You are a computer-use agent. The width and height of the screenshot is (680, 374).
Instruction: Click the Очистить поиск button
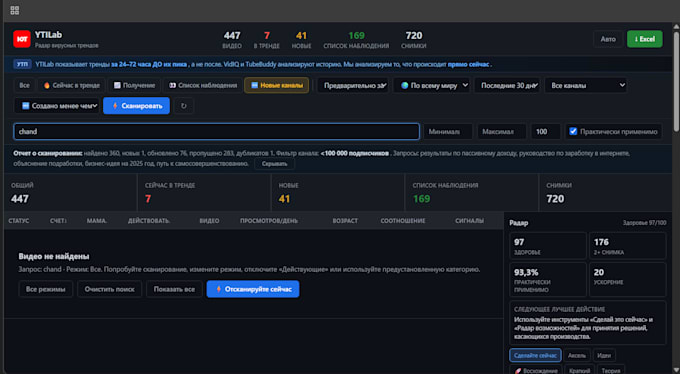pos(109,289)
